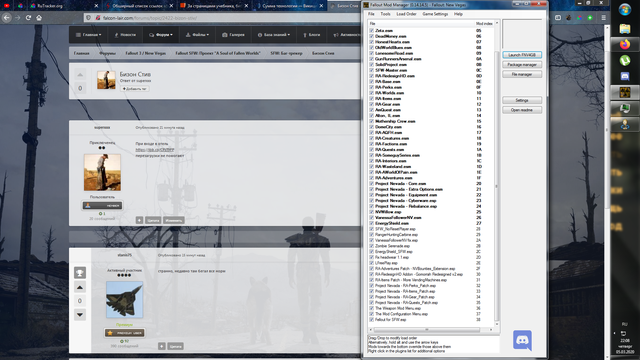
Task: Toggle the HonestHearts.esm checkbox
Action: pos(371,42)
